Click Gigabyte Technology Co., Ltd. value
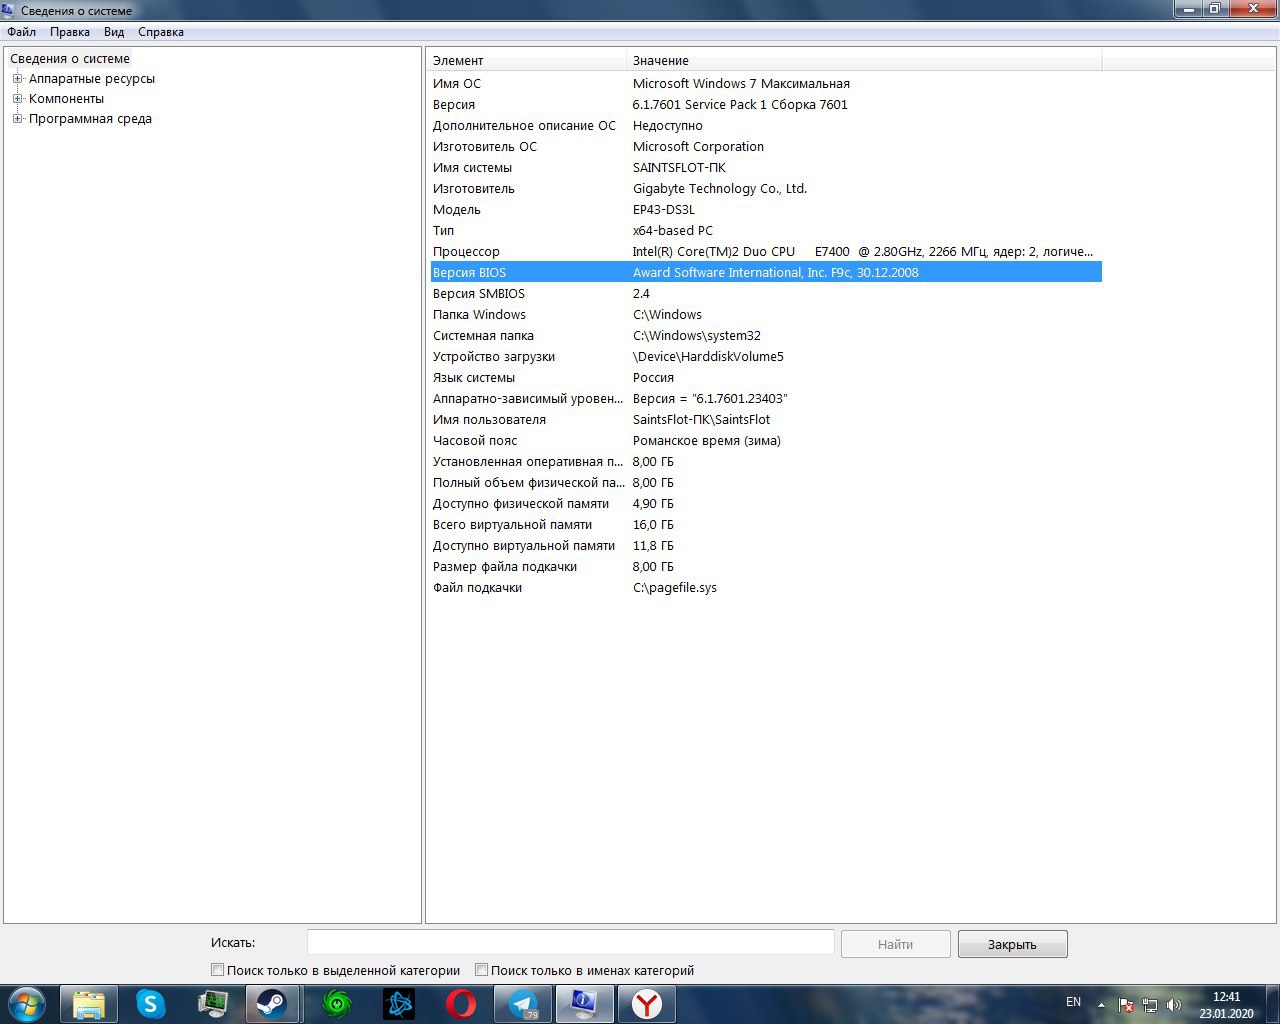 click(720, 189)
